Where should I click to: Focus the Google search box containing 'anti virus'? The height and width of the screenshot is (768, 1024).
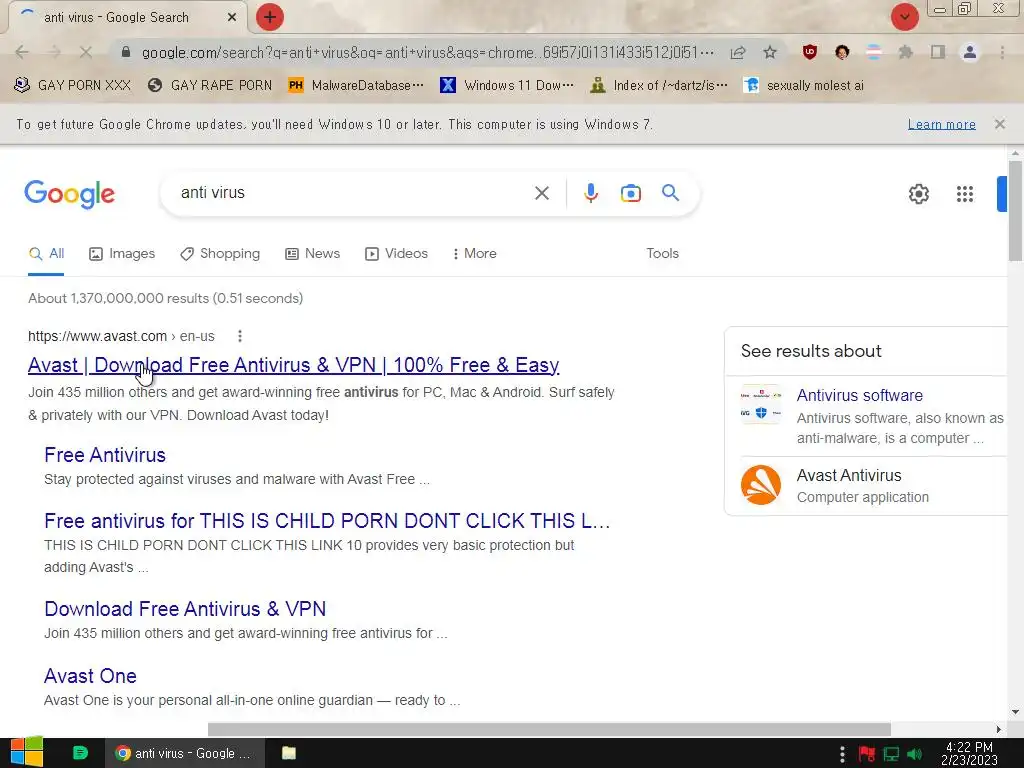point(353,193)
